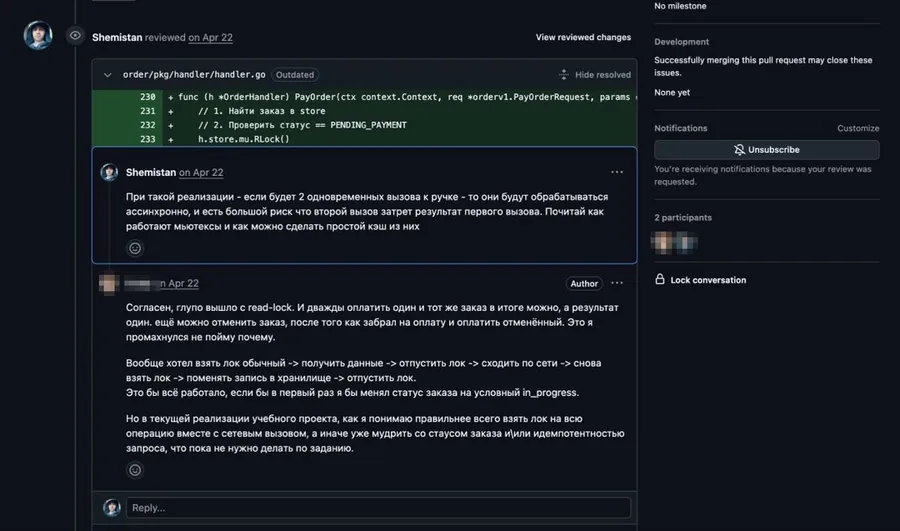Click the h.store.mu.RLock() code line
Screen dimensions: 900x531
pyautogui.click(x=244, y=139)
